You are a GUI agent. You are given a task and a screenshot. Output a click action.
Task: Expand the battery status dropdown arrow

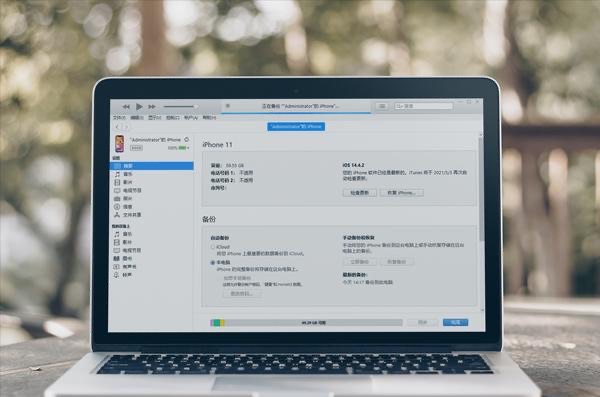(188, 148)
